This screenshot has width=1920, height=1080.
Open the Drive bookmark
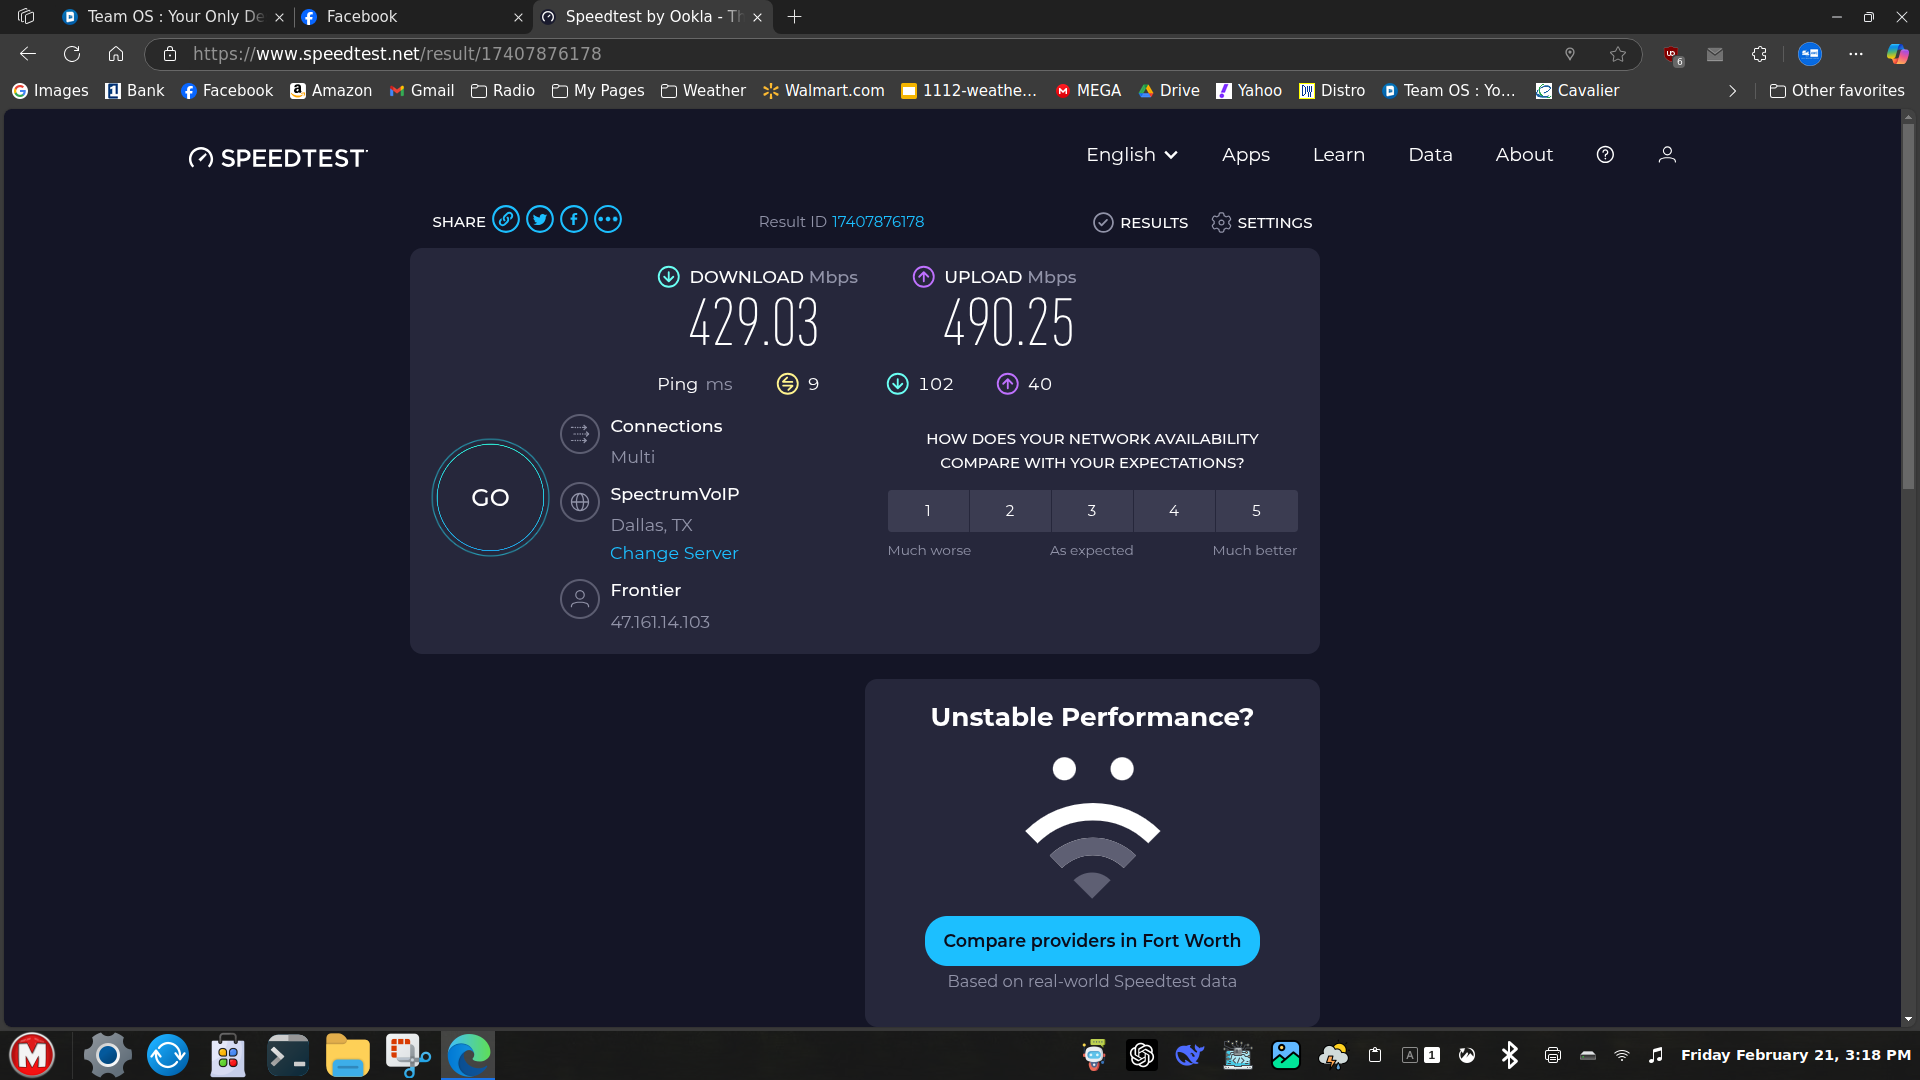coord(1169,91)
